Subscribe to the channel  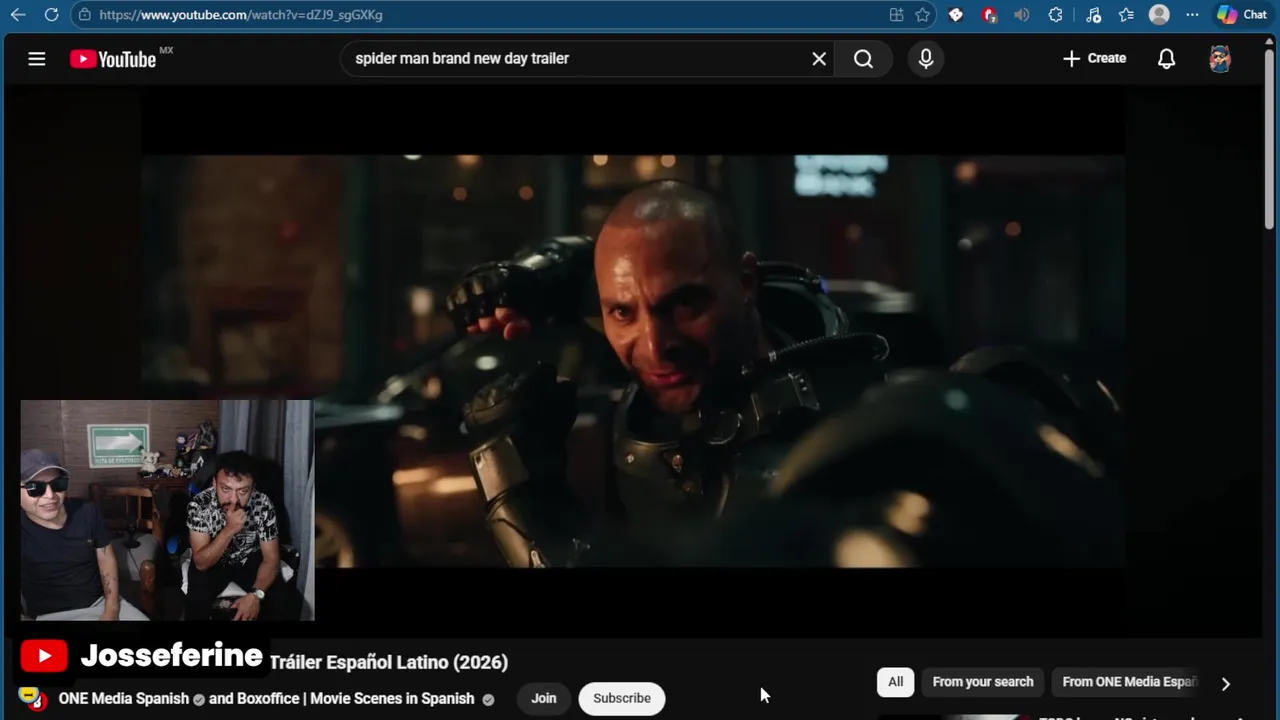[622, 698]
